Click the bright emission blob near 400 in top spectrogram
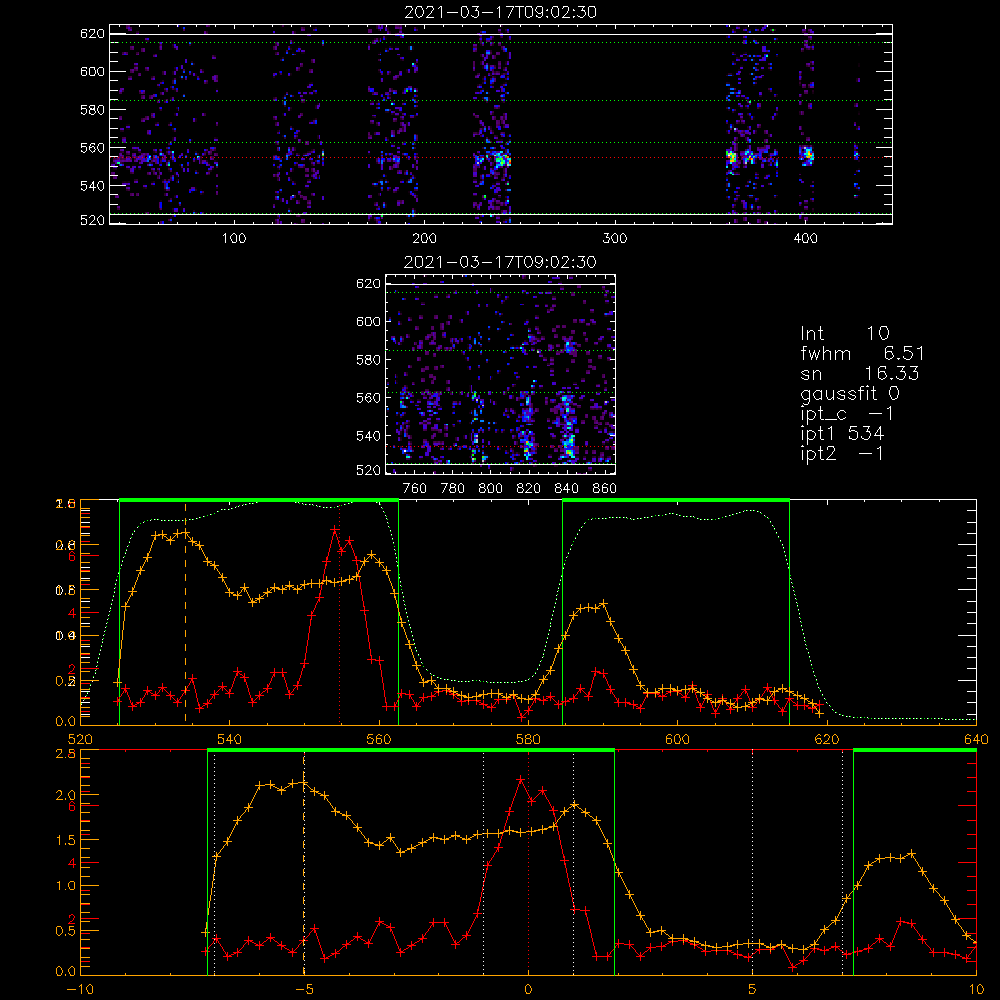 point(807,155)
